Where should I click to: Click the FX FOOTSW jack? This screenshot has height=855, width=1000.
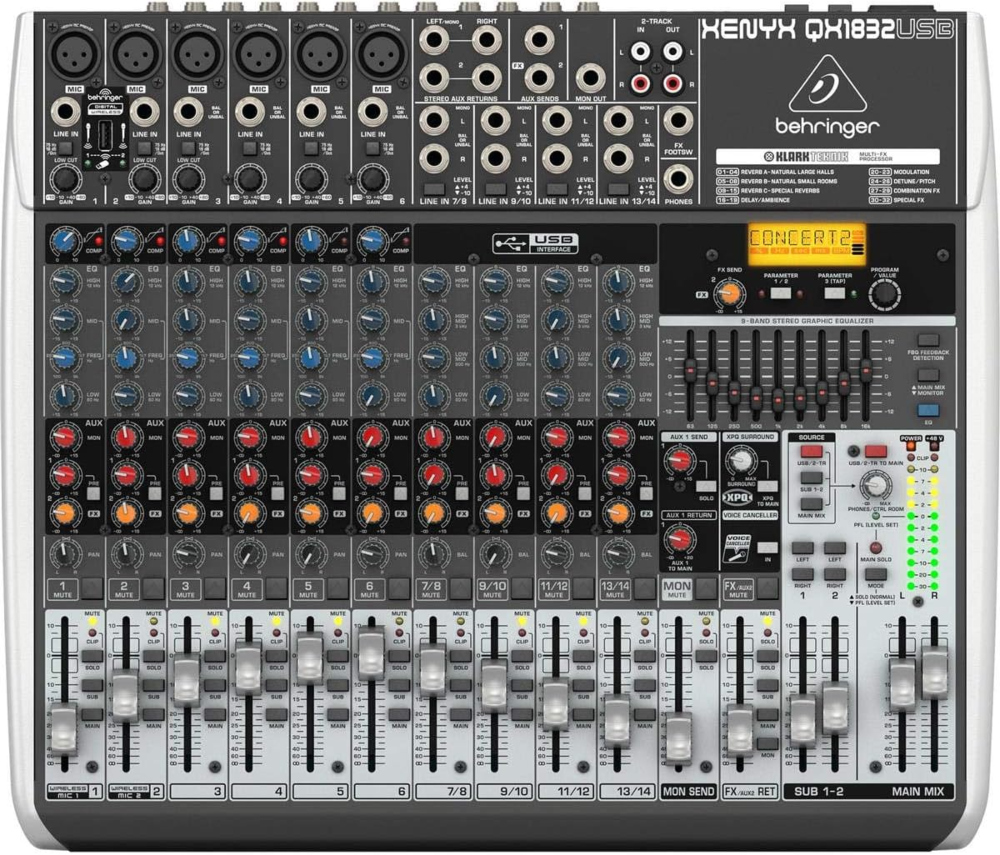(678, 121)
